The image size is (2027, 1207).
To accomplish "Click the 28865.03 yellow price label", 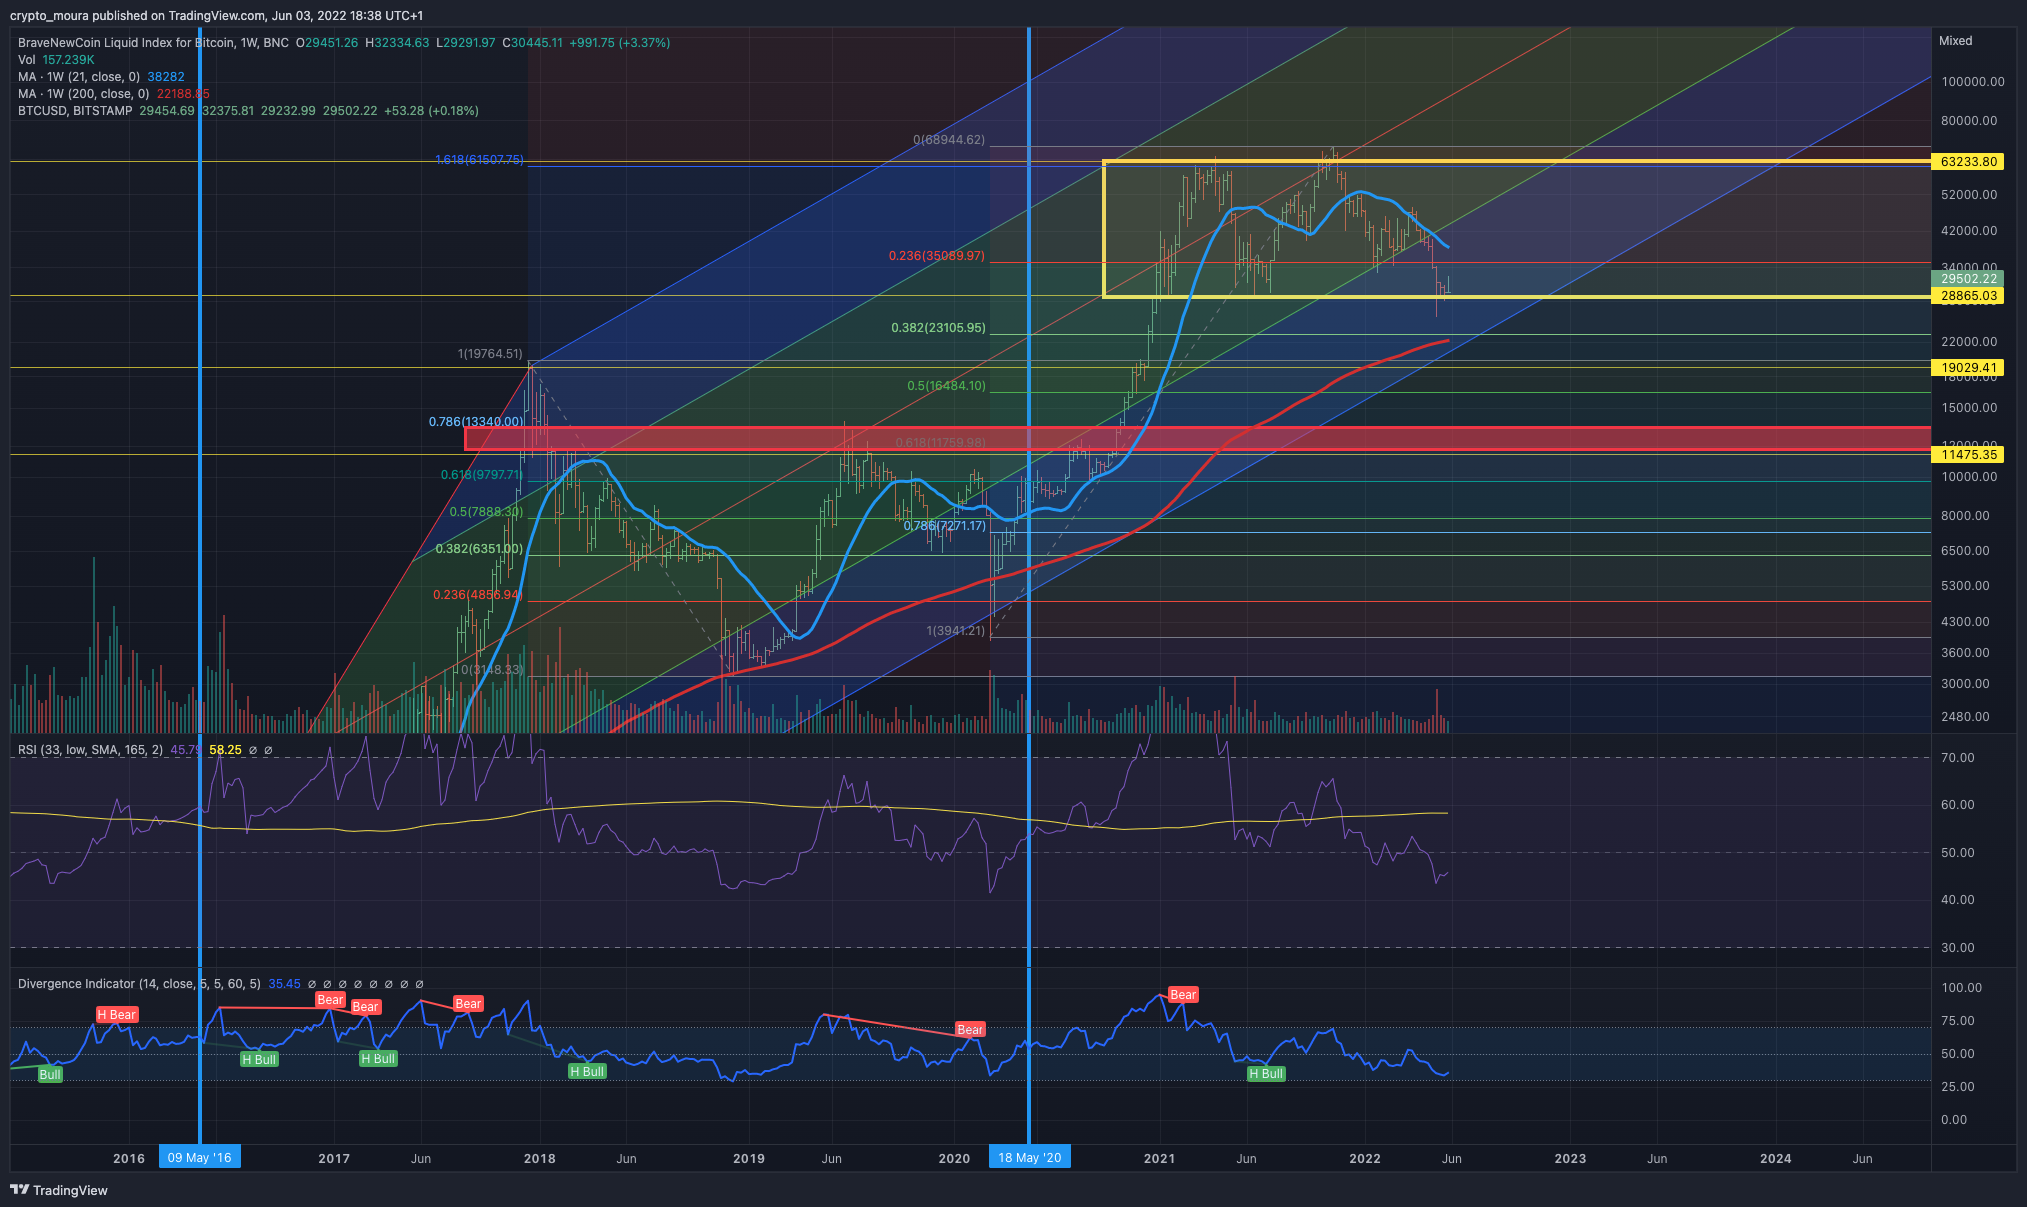I will coord(1968,296).
